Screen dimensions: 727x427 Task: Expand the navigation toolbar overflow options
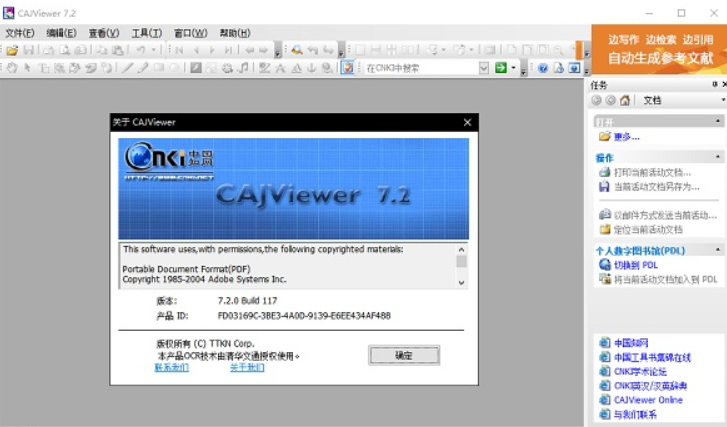(277, 50)
